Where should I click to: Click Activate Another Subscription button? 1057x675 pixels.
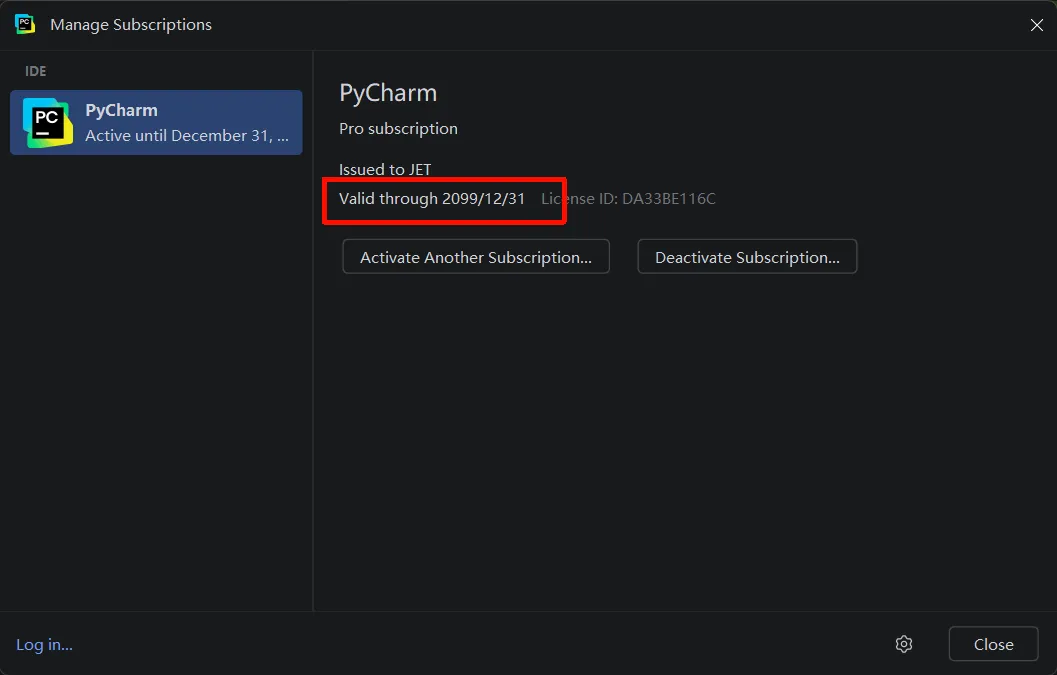coord(476,257)
